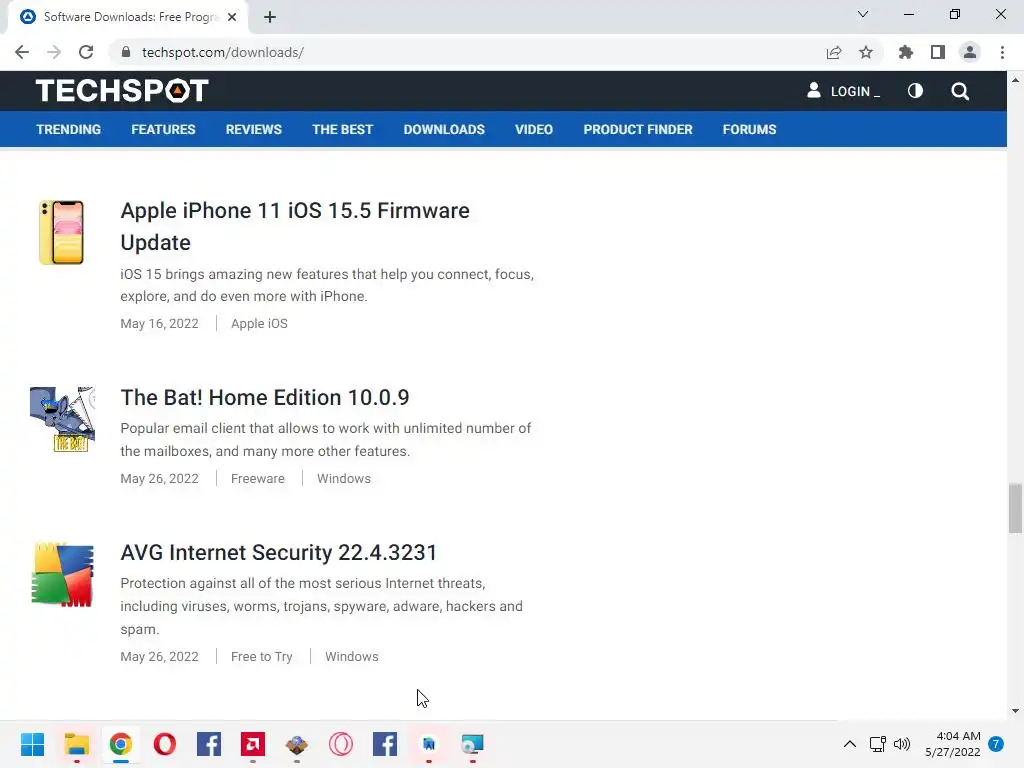This screenshot has width=1024, height=768.
Task: Open the TRENDING nav menu
Action: (69, 129)
